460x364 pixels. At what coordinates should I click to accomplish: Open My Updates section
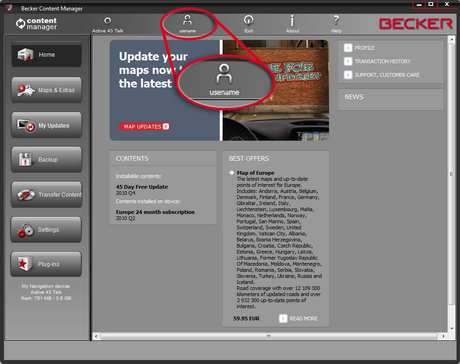(46, 125)
